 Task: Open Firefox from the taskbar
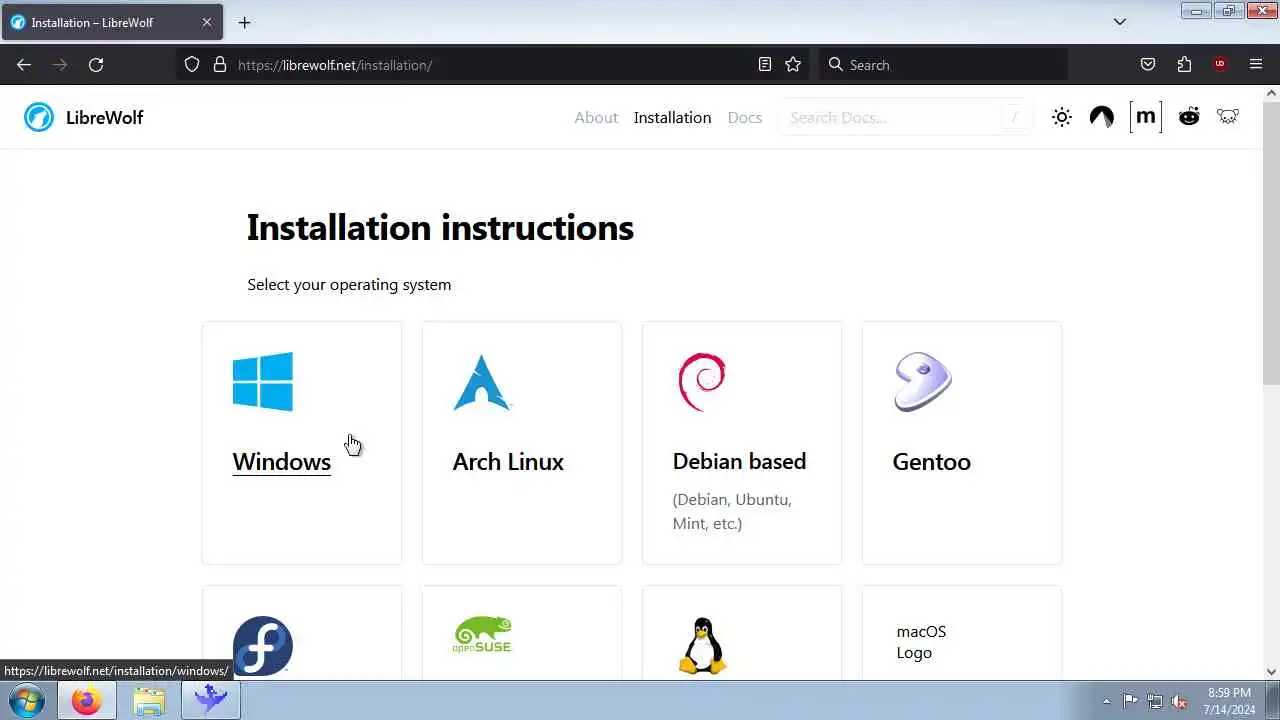tap(86, 701)
